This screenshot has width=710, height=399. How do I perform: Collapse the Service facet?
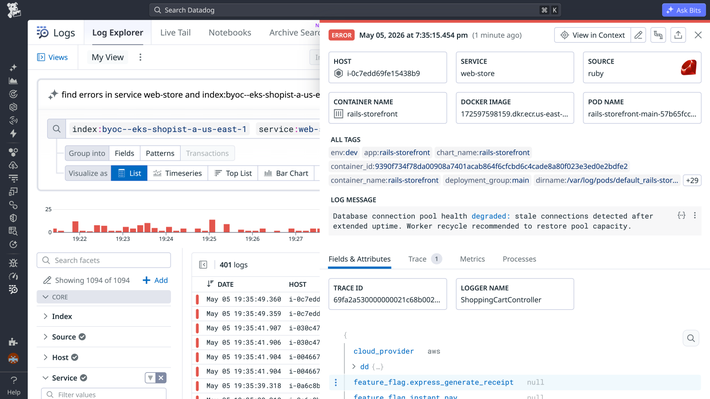(x=45, y=378)
